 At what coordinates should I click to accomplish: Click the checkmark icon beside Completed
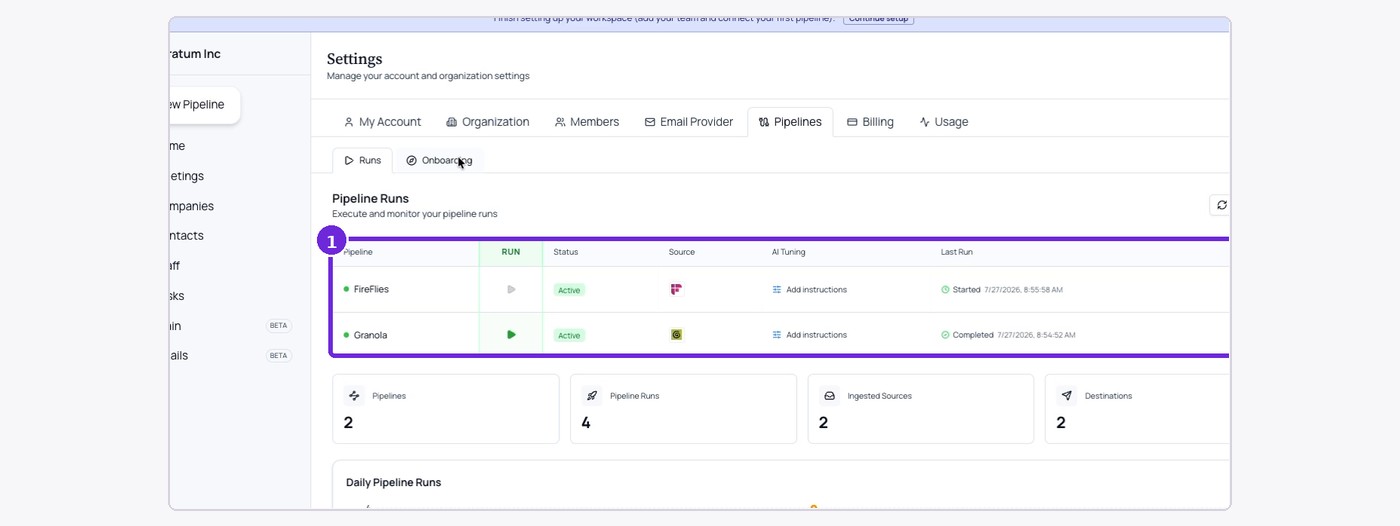pos(945,335)
